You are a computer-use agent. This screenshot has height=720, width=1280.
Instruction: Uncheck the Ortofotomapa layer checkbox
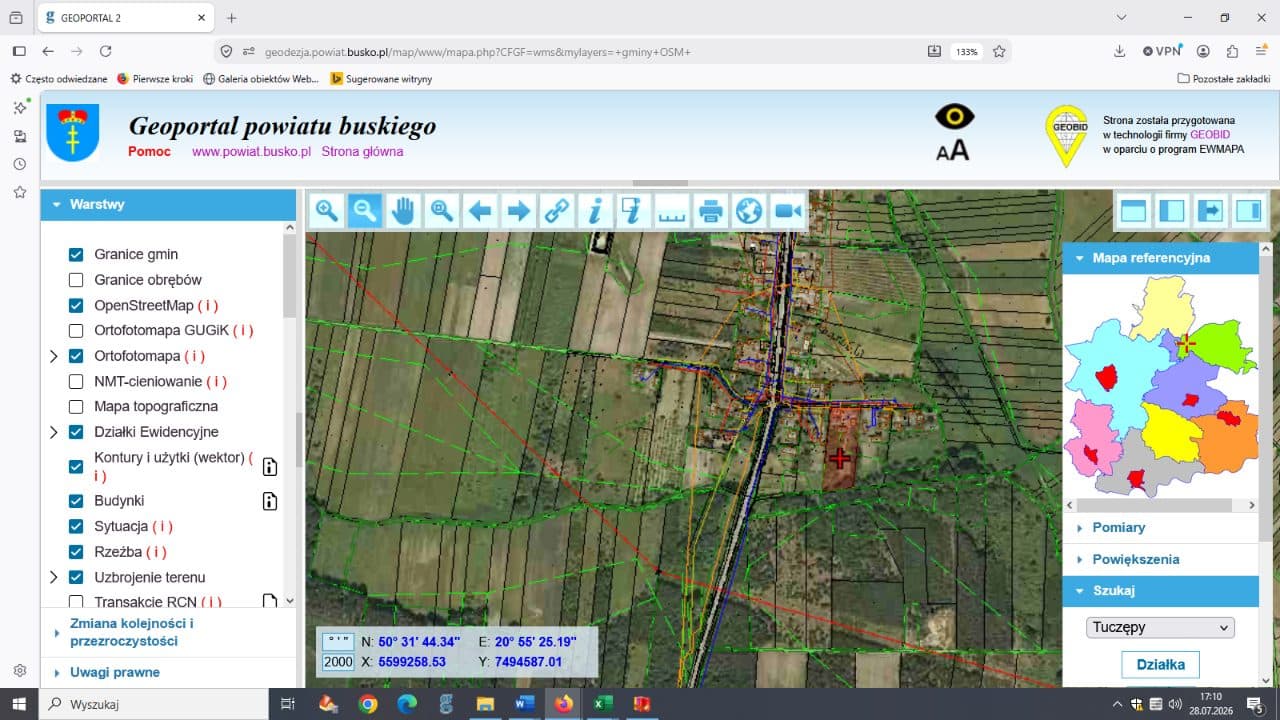pyautogui.click(x=76, y=356)
